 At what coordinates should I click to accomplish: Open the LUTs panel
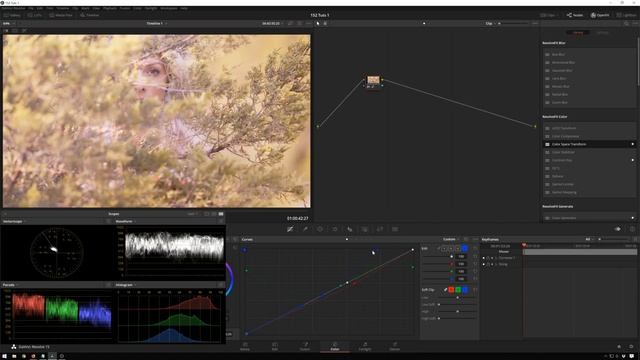[x=35, y=15]
